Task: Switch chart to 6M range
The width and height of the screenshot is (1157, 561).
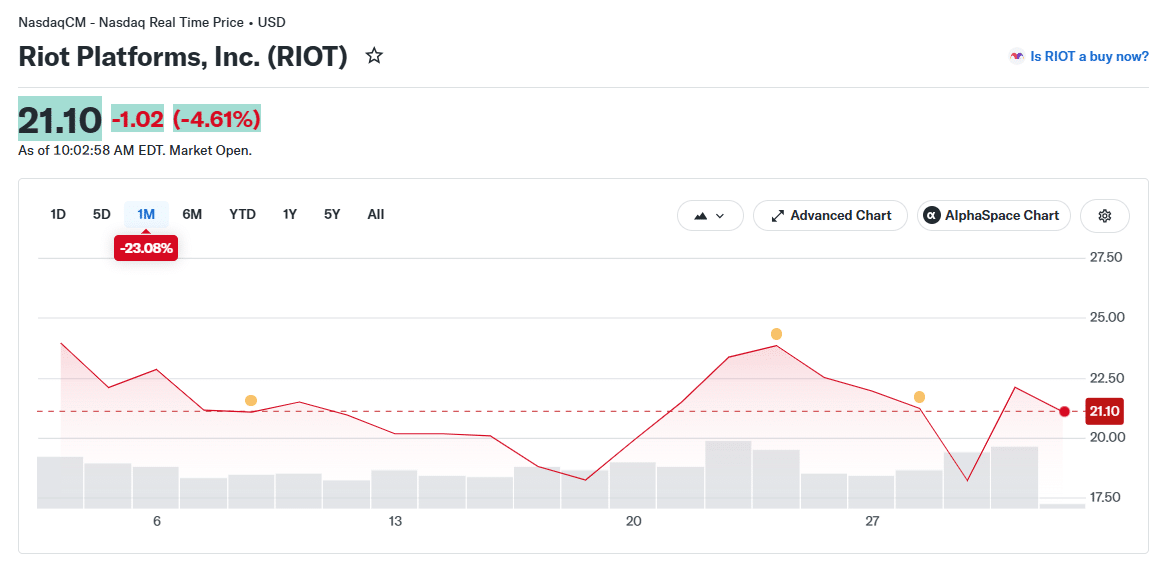Action: (192, 215)
